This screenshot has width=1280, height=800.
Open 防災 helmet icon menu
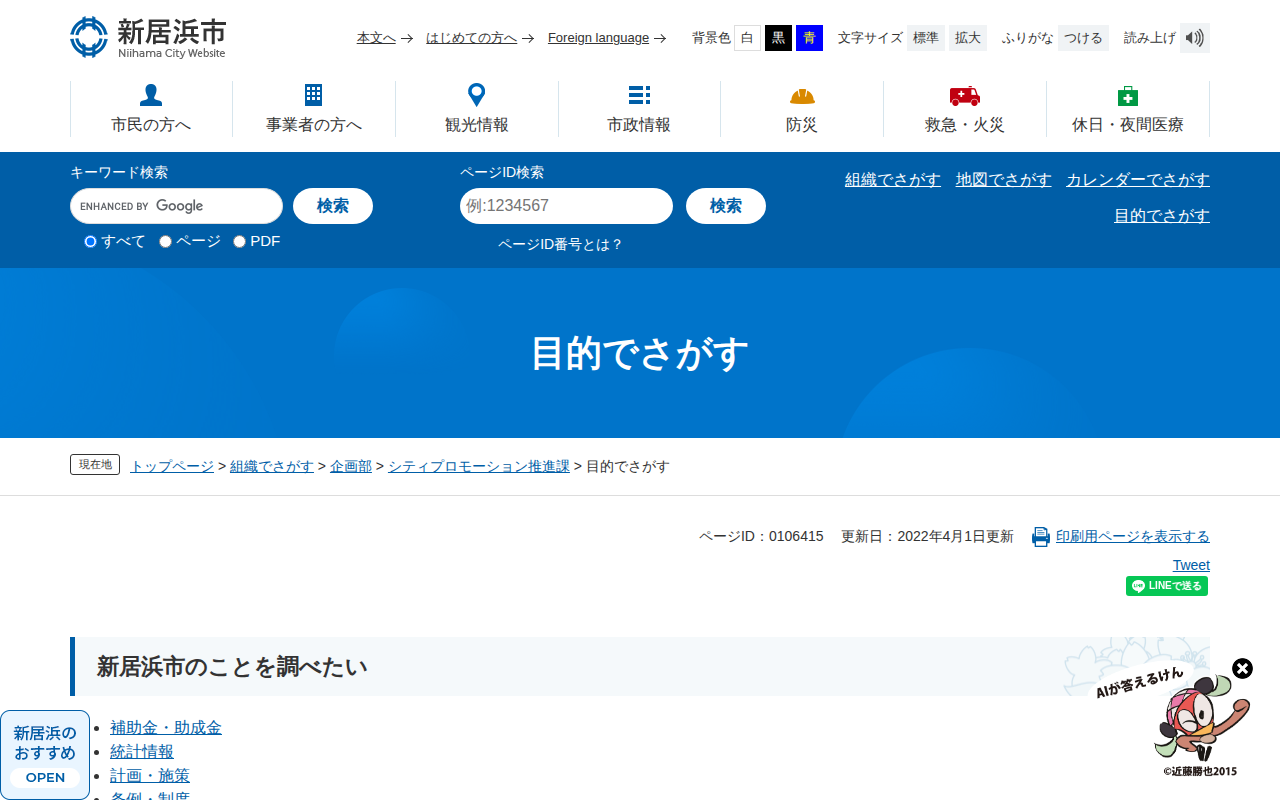[x=802, y=109]
